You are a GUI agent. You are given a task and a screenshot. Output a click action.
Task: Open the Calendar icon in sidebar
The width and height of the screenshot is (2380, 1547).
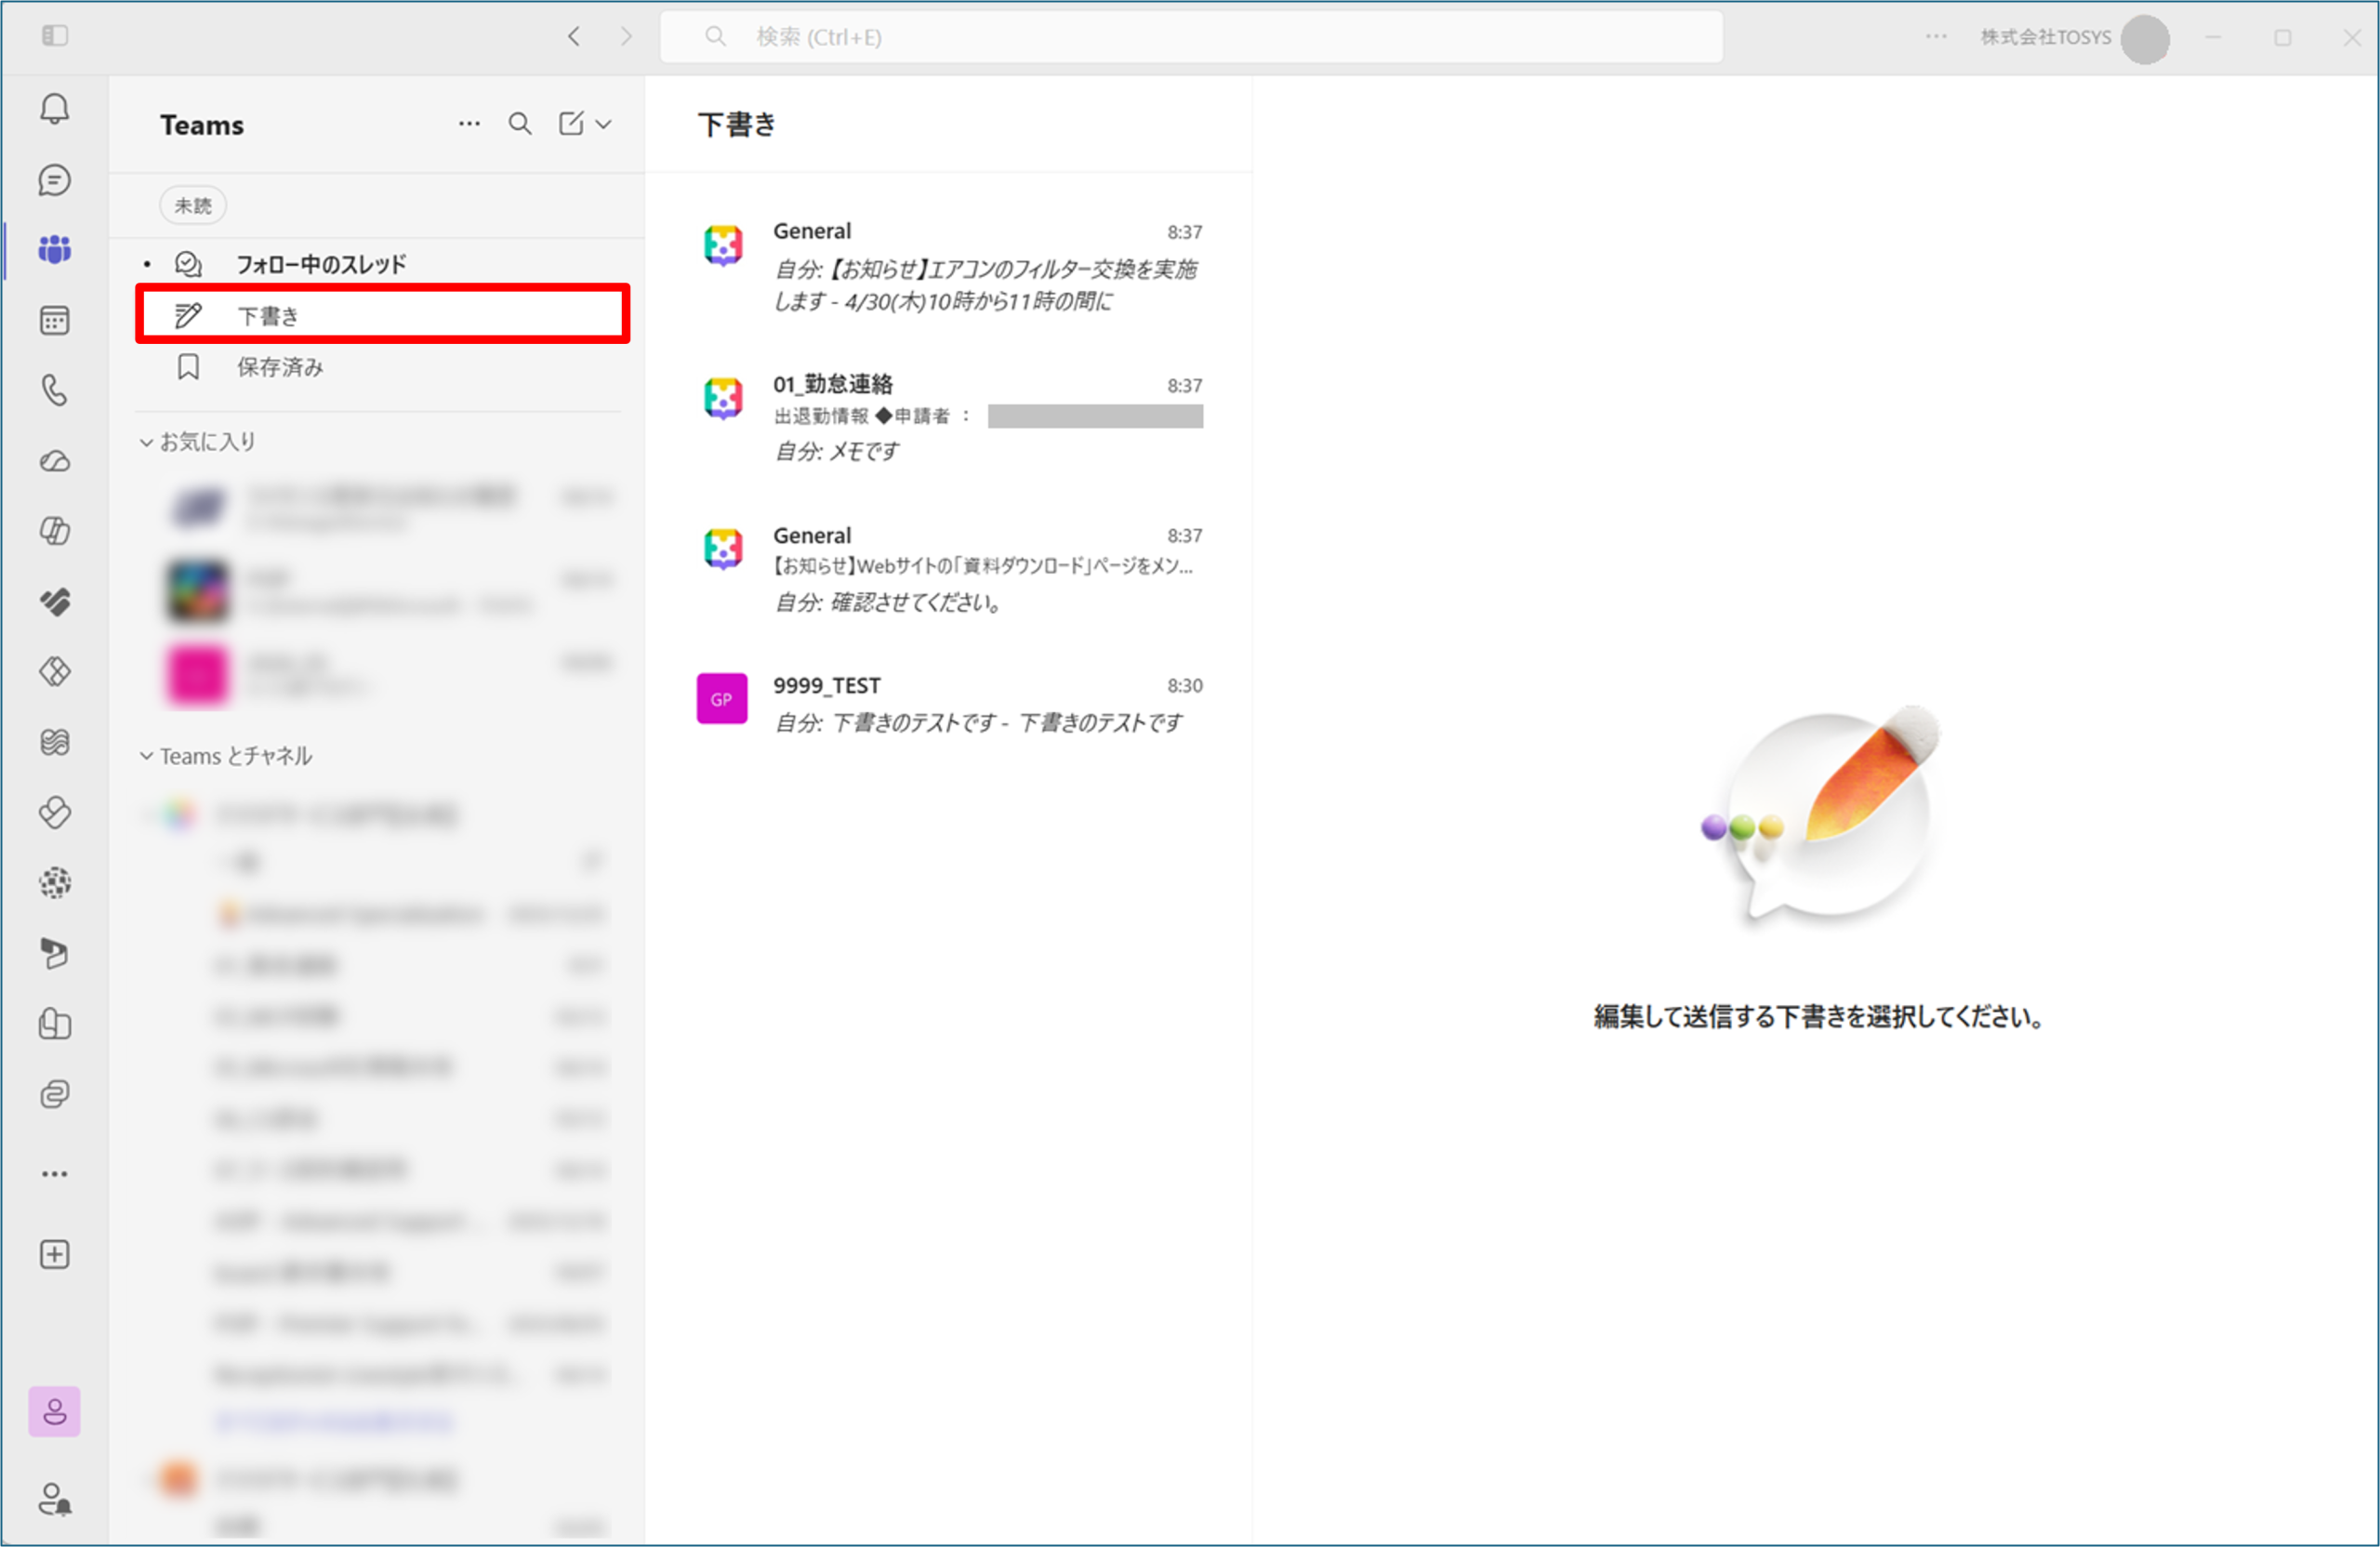[x=55, y=321]
